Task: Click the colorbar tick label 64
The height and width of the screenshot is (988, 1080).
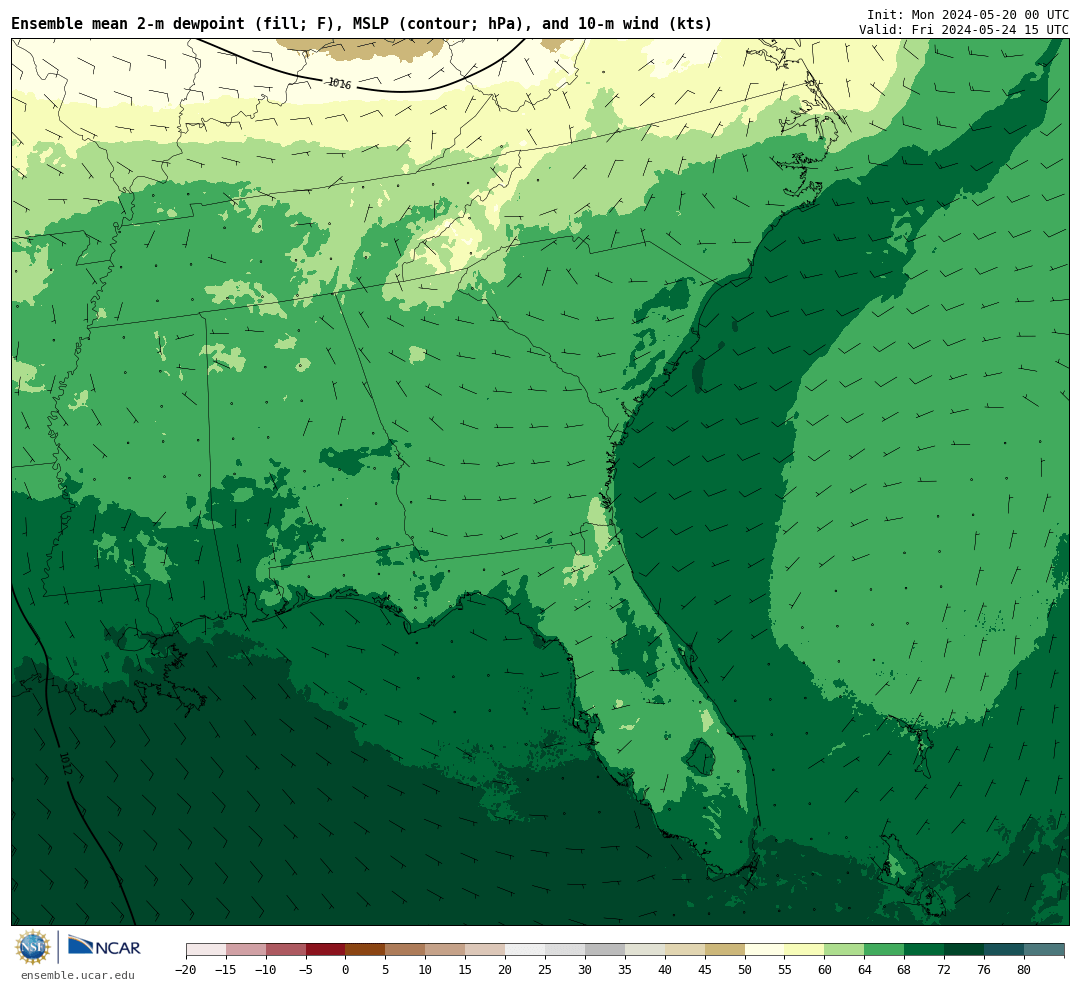Action: (865, 969)
